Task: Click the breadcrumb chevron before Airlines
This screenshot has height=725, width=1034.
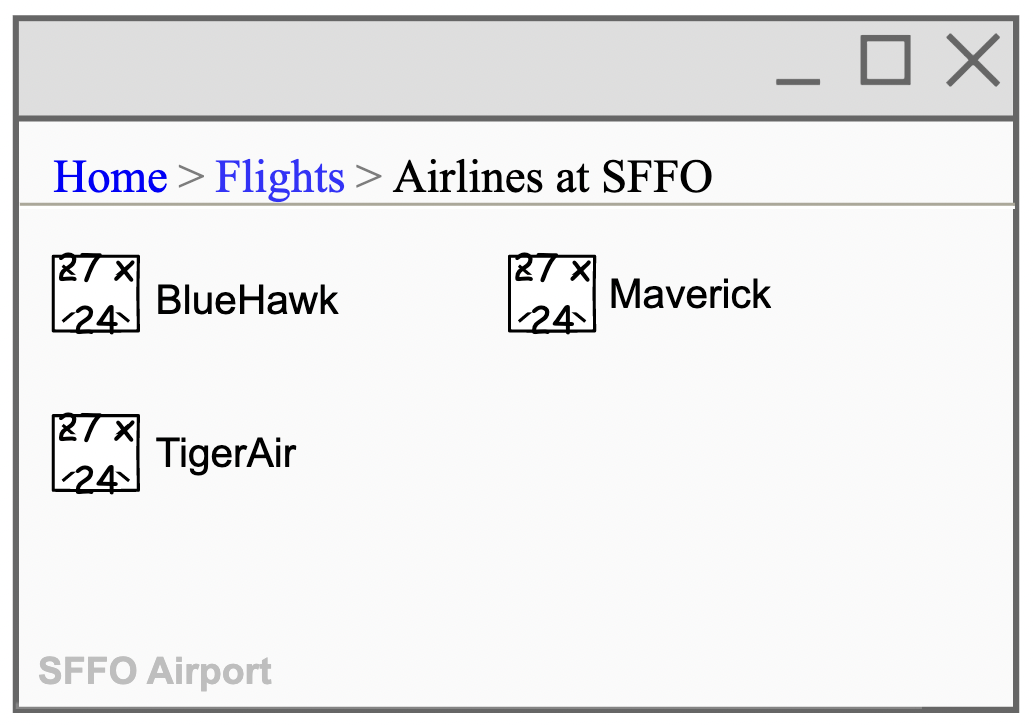Action: tap(367, 177)
